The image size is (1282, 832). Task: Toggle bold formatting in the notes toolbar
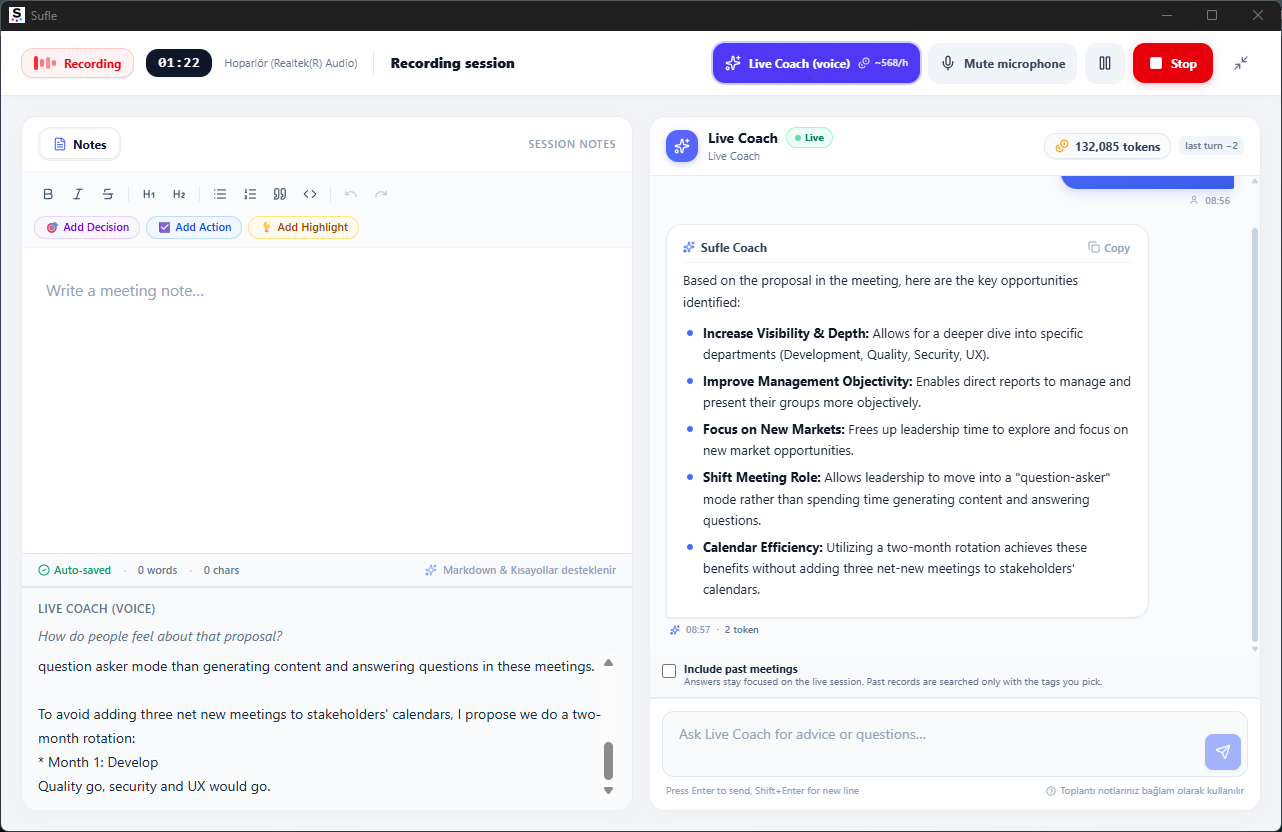click(x=48, y=194)
